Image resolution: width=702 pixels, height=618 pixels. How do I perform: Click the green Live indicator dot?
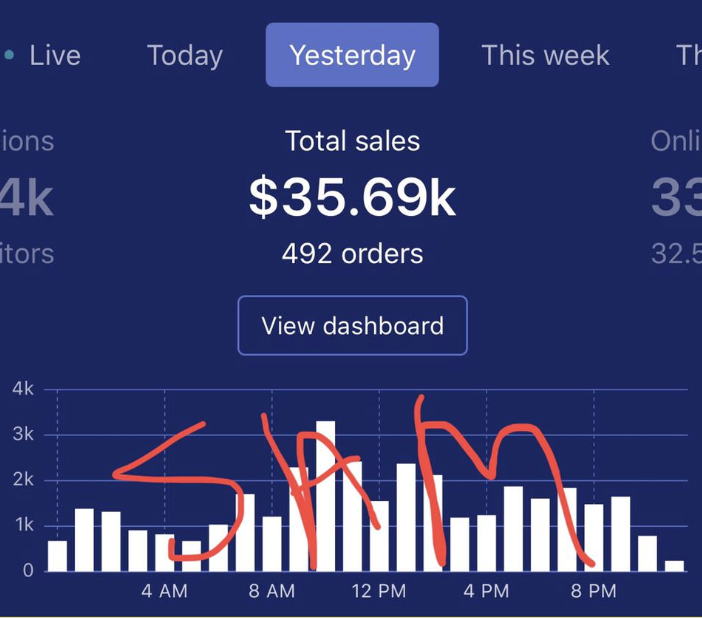click(10, 55)
